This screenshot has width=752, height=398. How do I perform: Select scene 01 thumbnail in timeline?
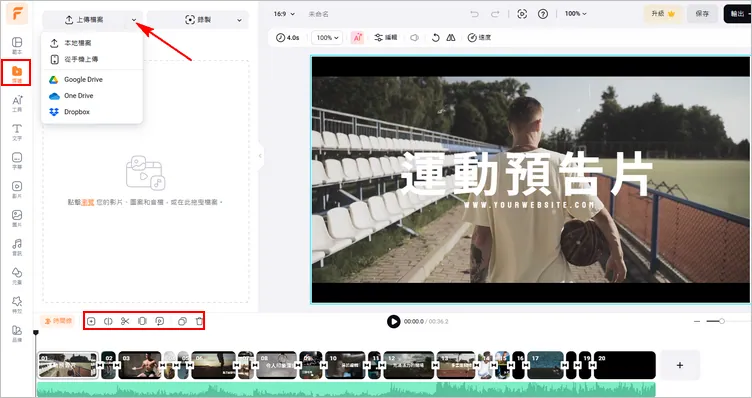[68, 365]
